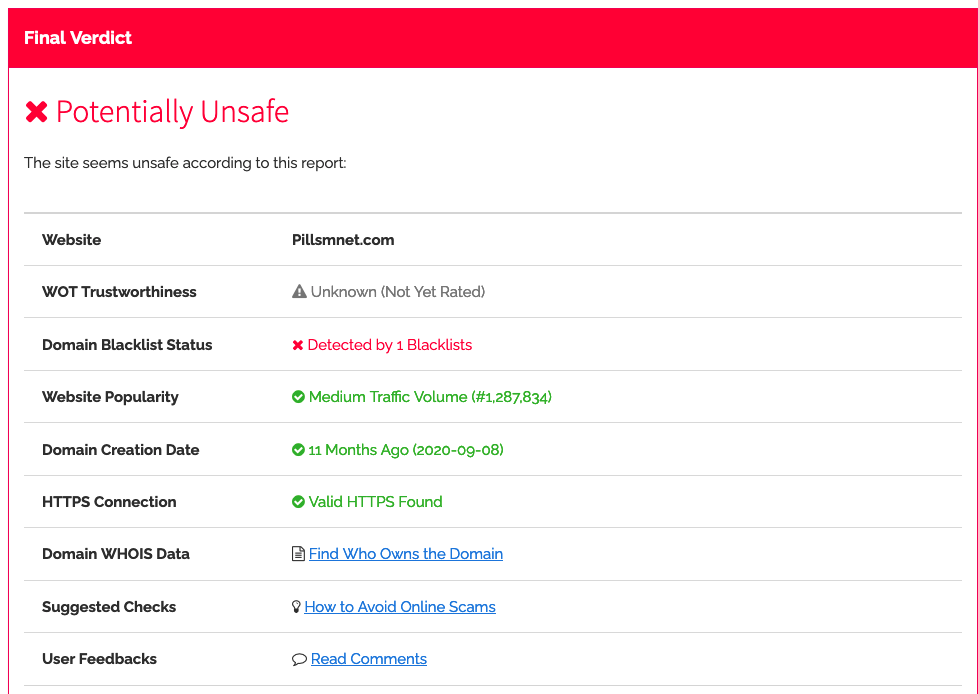Click the warning triangle icon beside Unknown
Image resolution: width=978 pixels, height=694 pixels.
pyautogui.click(x=298, y=292)
